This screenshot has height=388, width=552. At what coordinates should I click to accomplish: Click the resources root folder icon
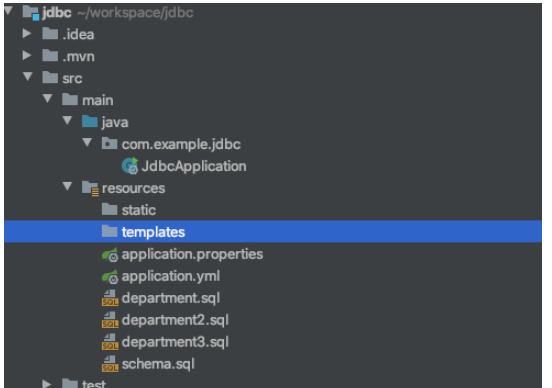pyautogui.click(x=90, y=188)
